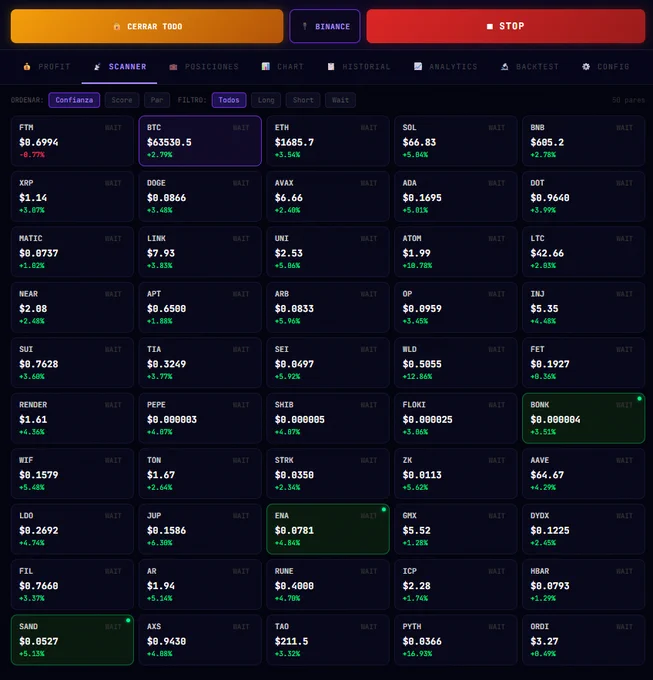The width and height of the screenshot is (653, 680).
Task: Click the green dot on SAND card
Action: coord(128,621)
